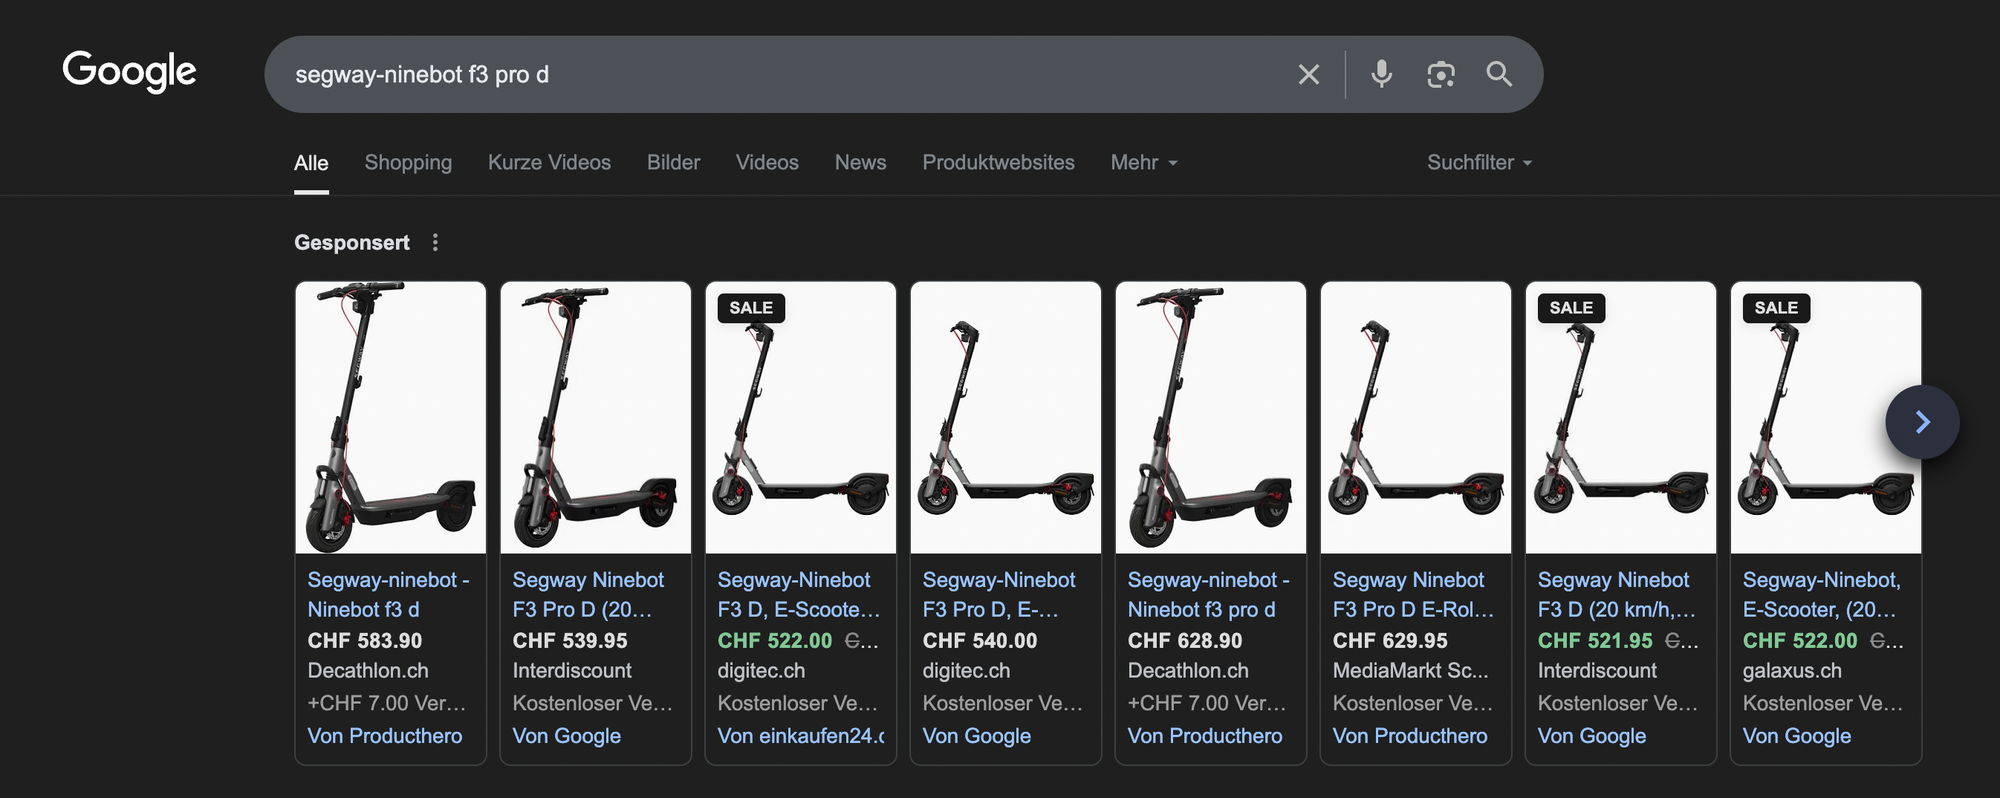Click the 'Von einkaufen24' link
This screenshot has width=2000, height=798.
[801, 736]
